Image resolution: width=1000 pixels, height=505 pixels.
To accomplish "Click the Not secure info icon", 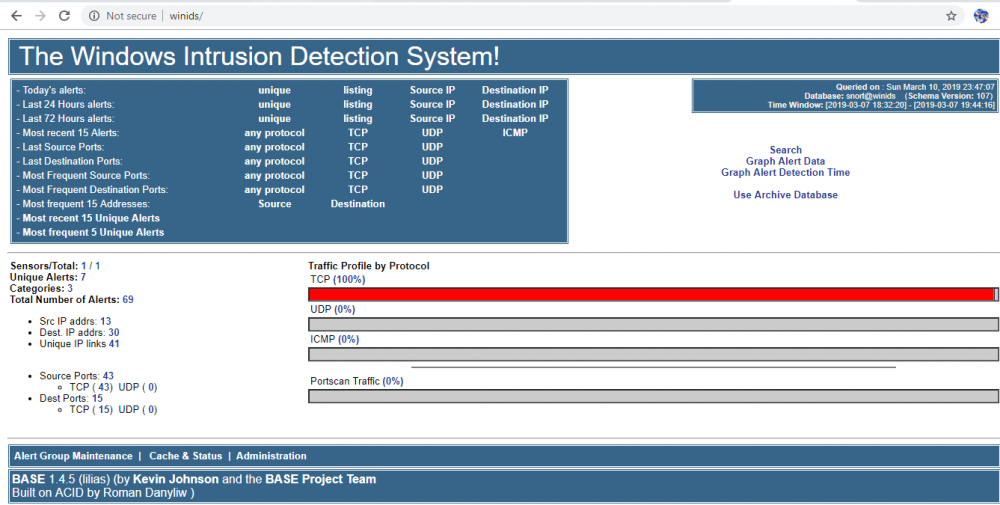I will [x=94, y=16].
